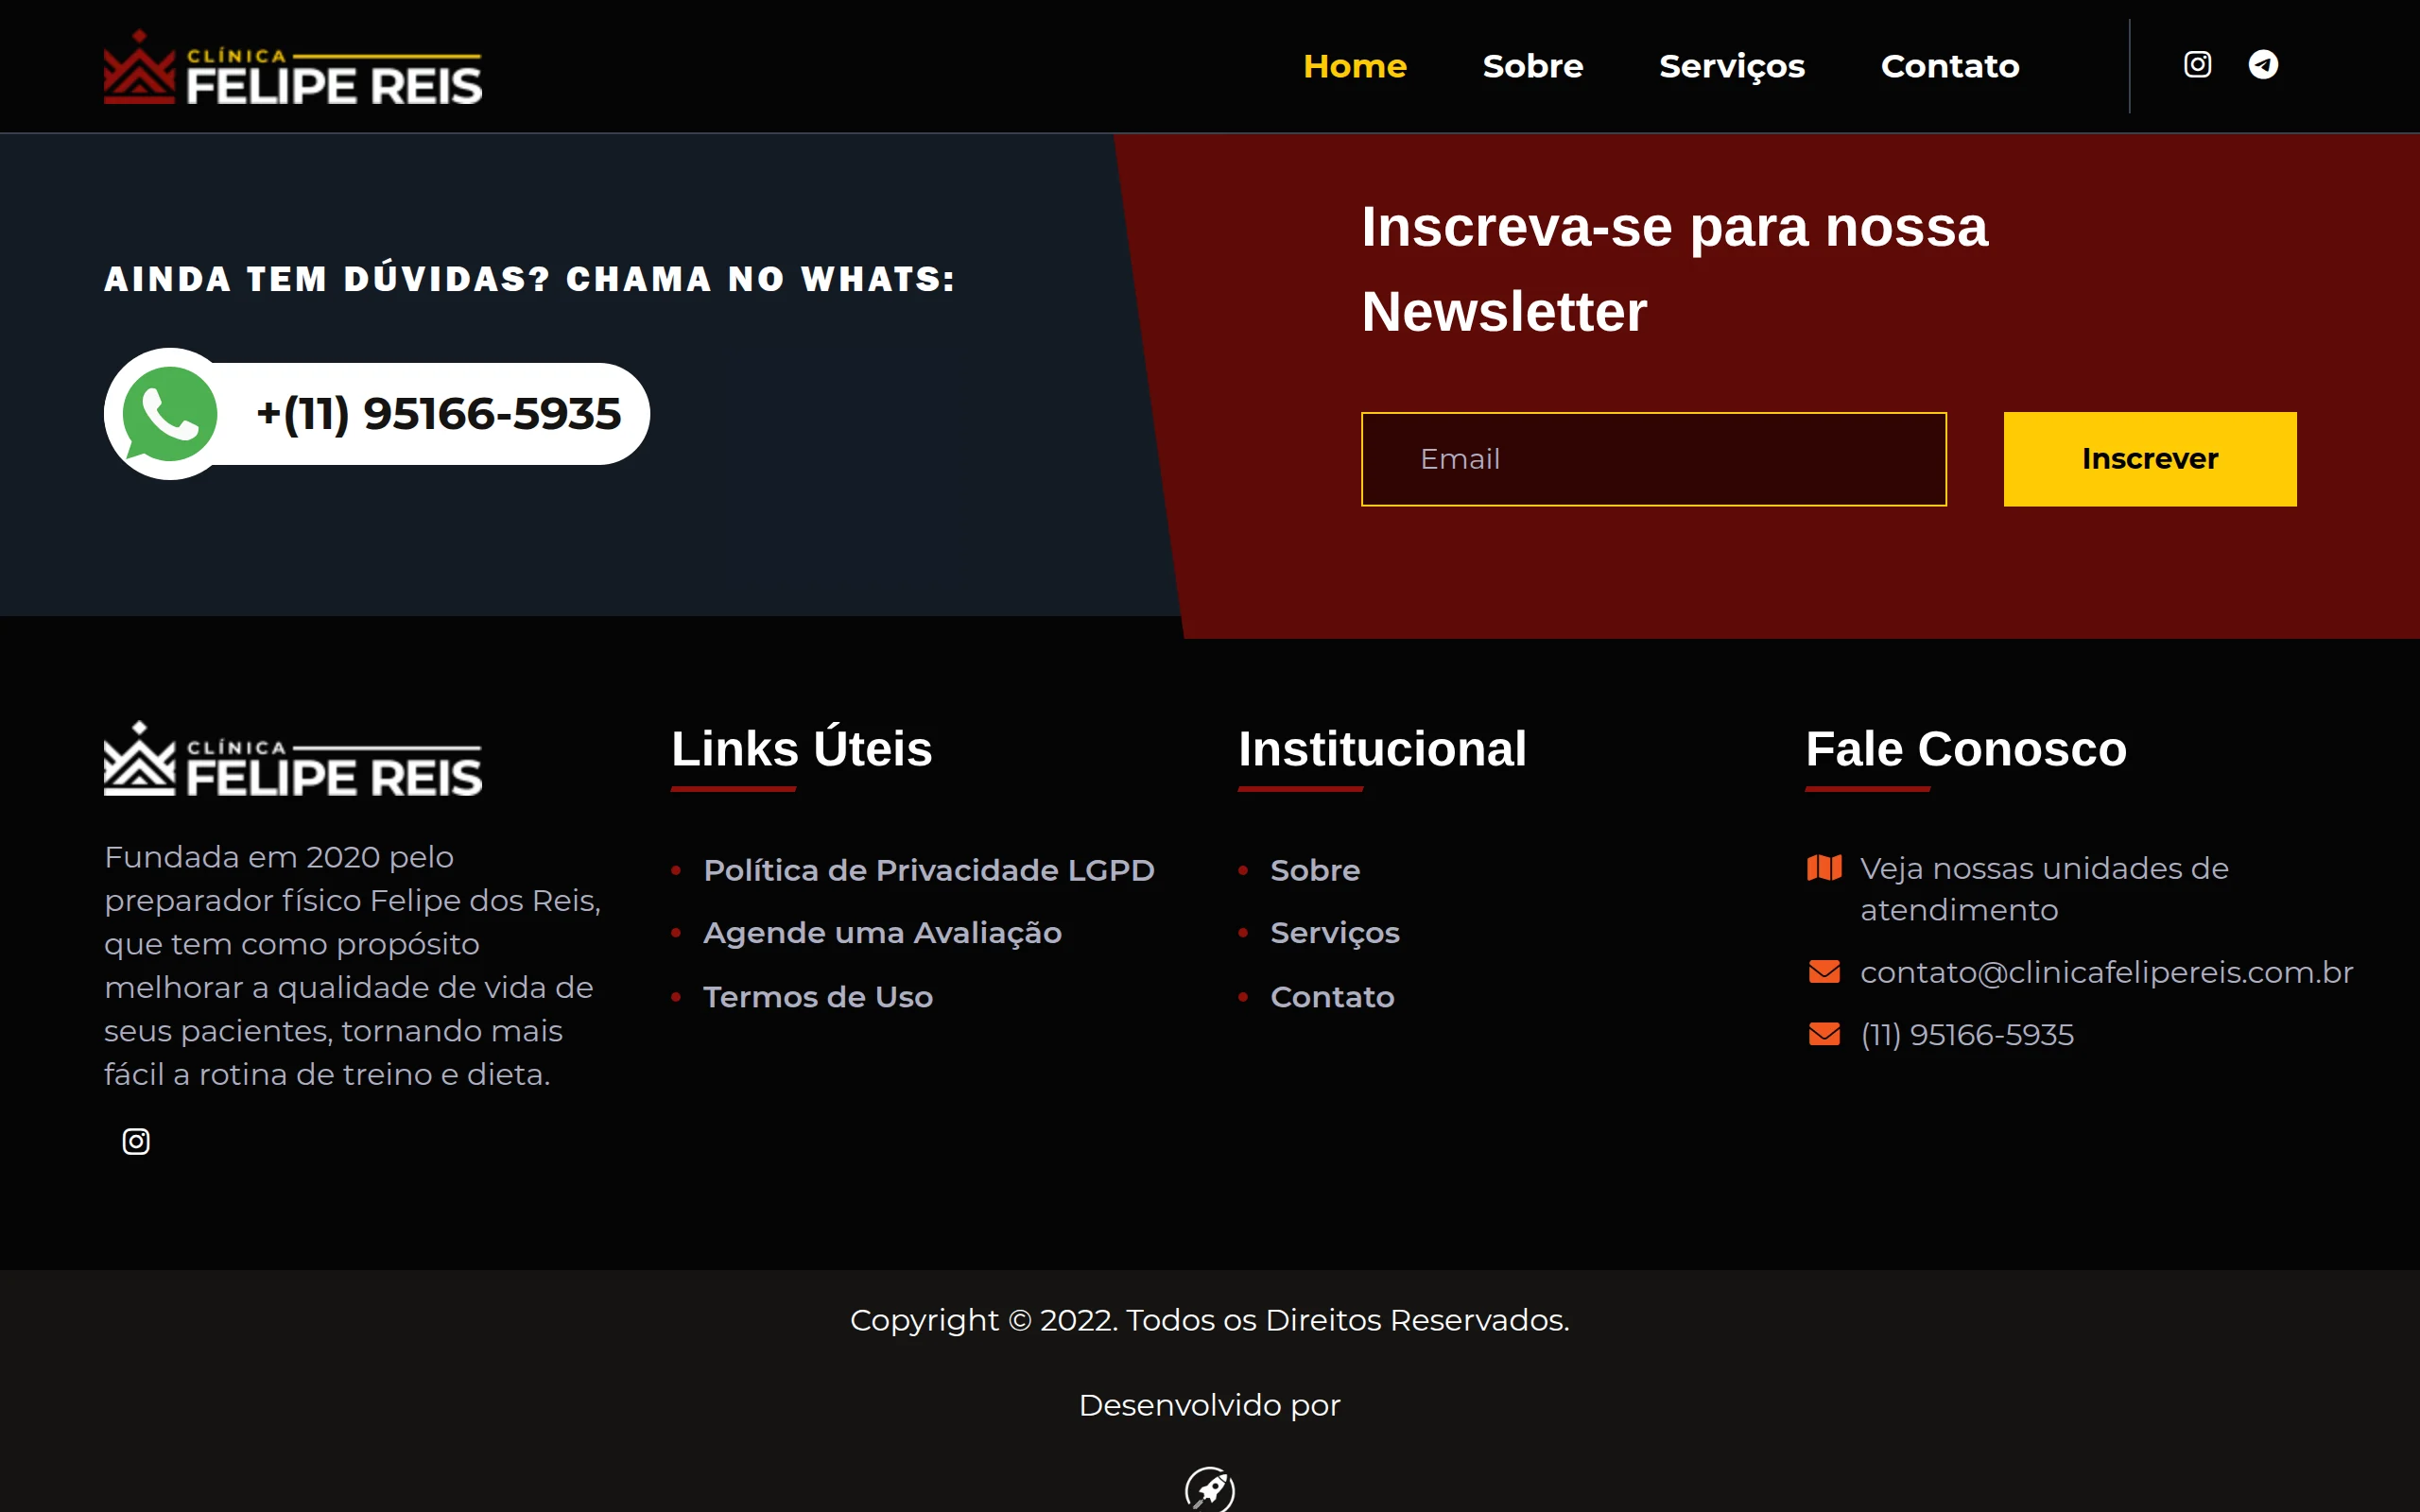Open Política de Privacidade LGPD link
The width and height of the screenshot is (2420, 1512).
929,870
